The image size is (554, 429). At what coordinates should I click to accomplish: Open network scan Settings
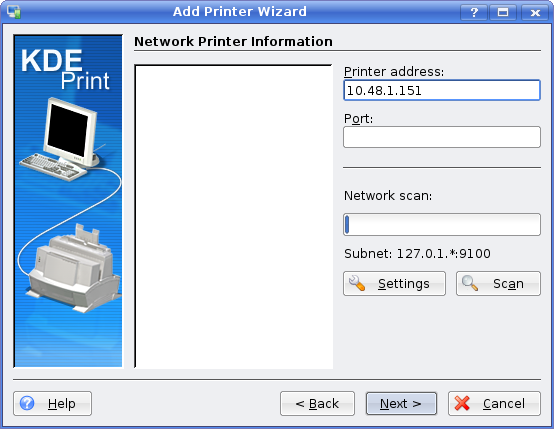pyautogui.click(x=394, y=283)
